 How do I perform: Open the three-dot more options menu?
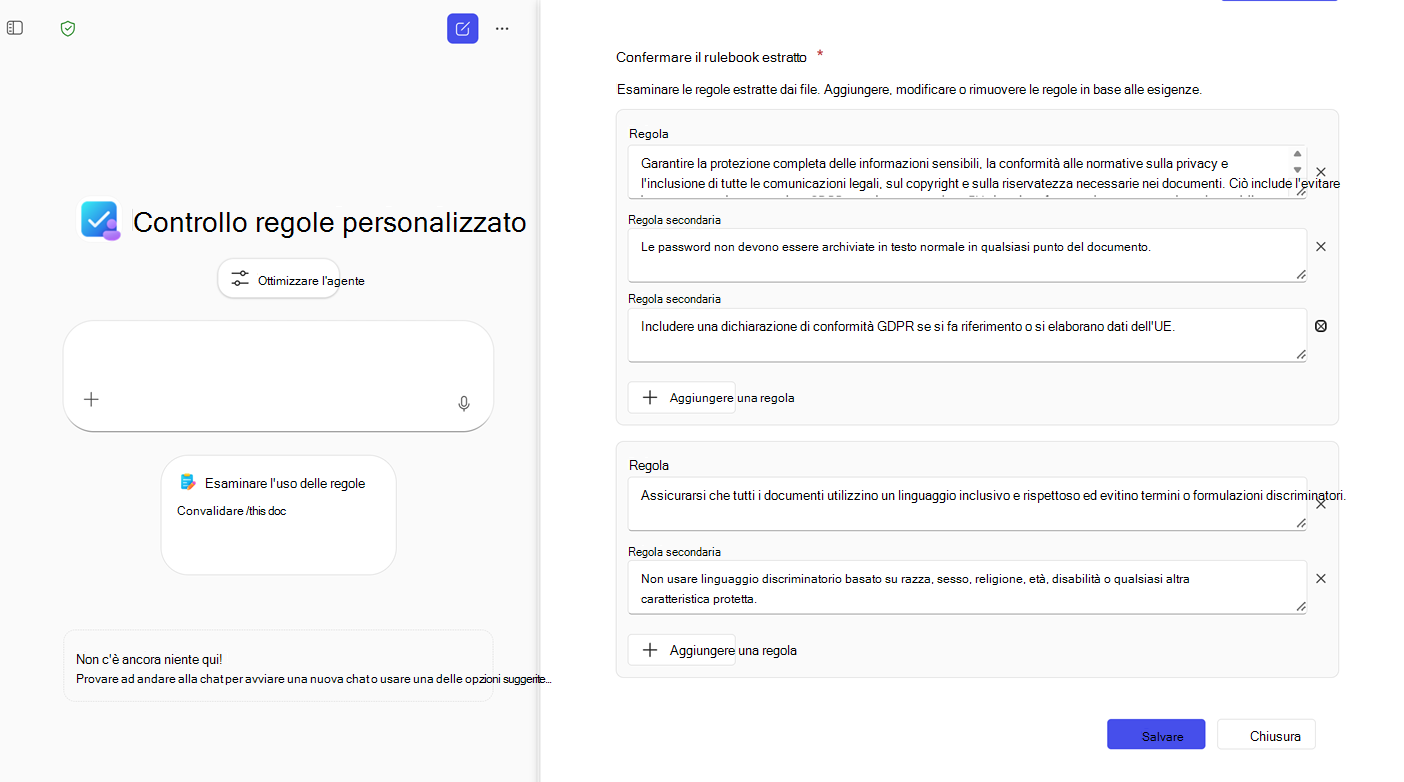click(x=502, y=28)
